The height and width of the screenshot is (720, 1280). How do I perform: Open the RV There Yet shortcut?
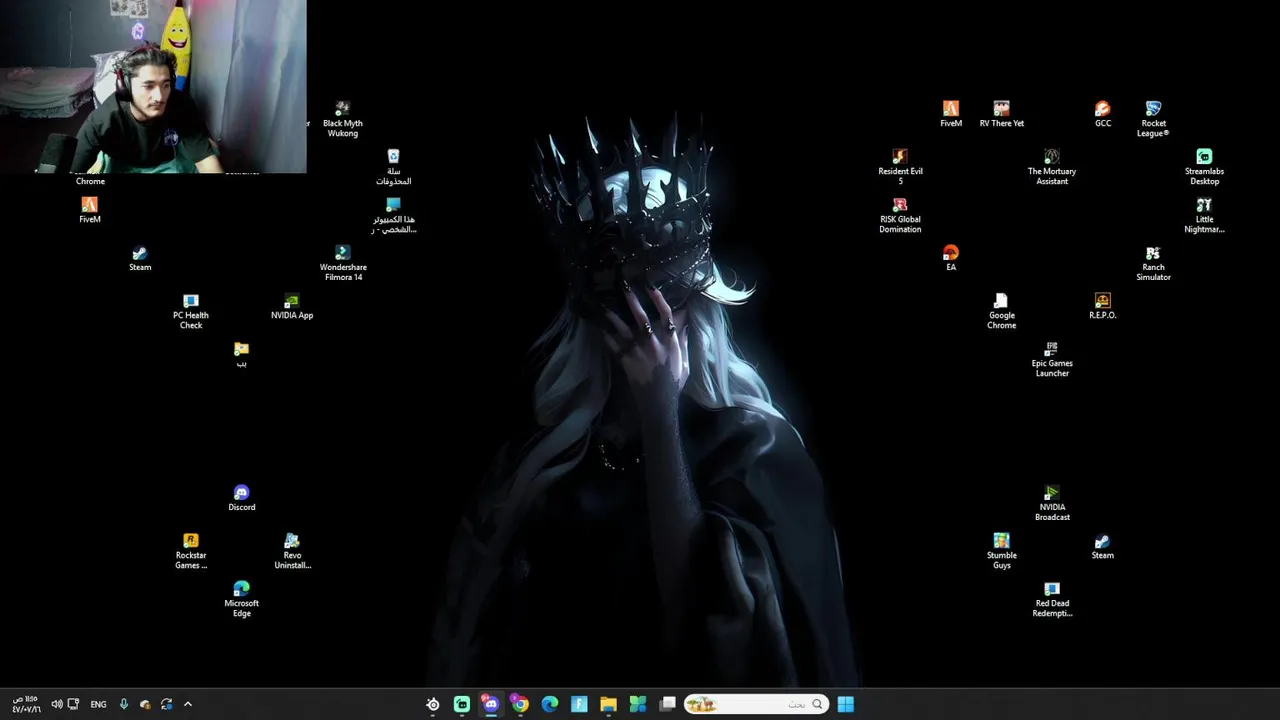1001,114
